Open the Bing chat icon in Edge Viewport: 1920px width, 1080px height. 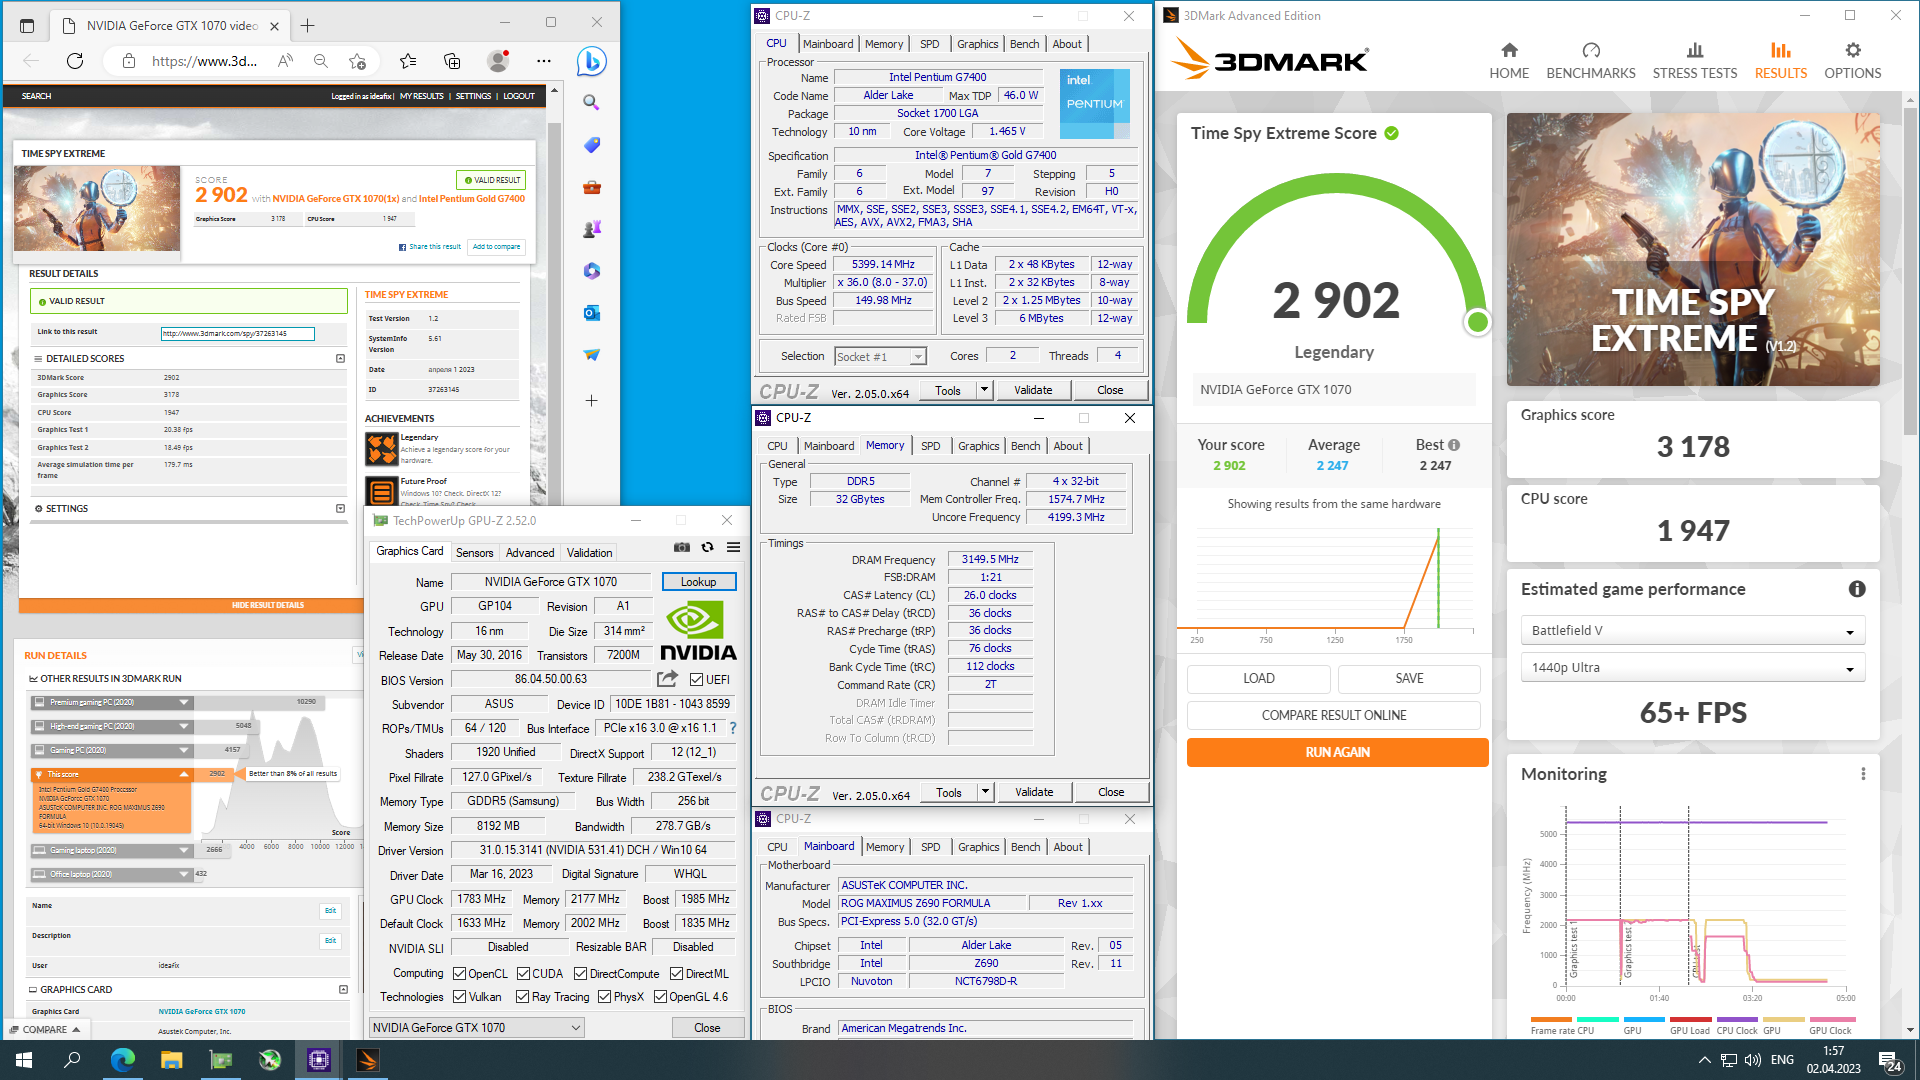point(591,61)
